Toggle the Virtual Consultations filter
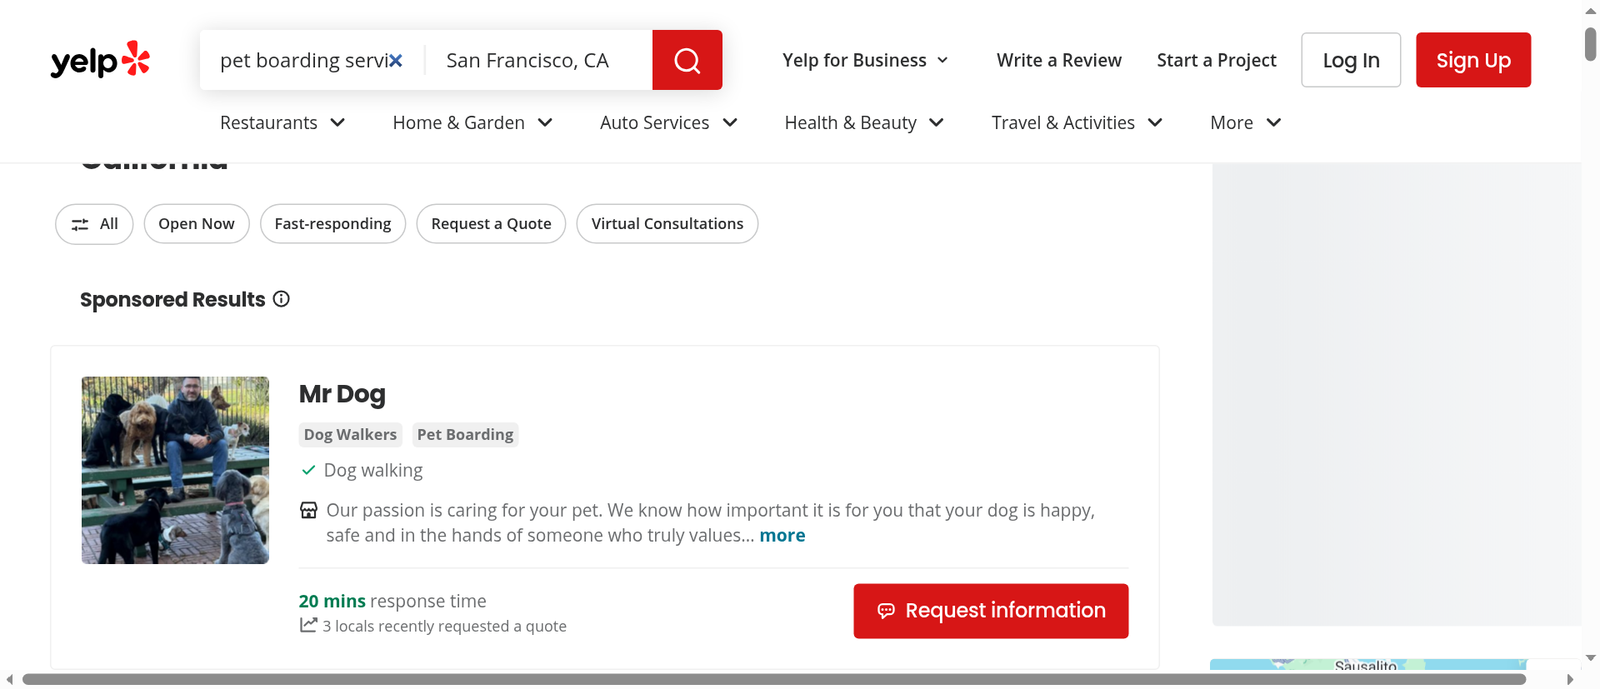1600x689 pixels. coord(667,224)
